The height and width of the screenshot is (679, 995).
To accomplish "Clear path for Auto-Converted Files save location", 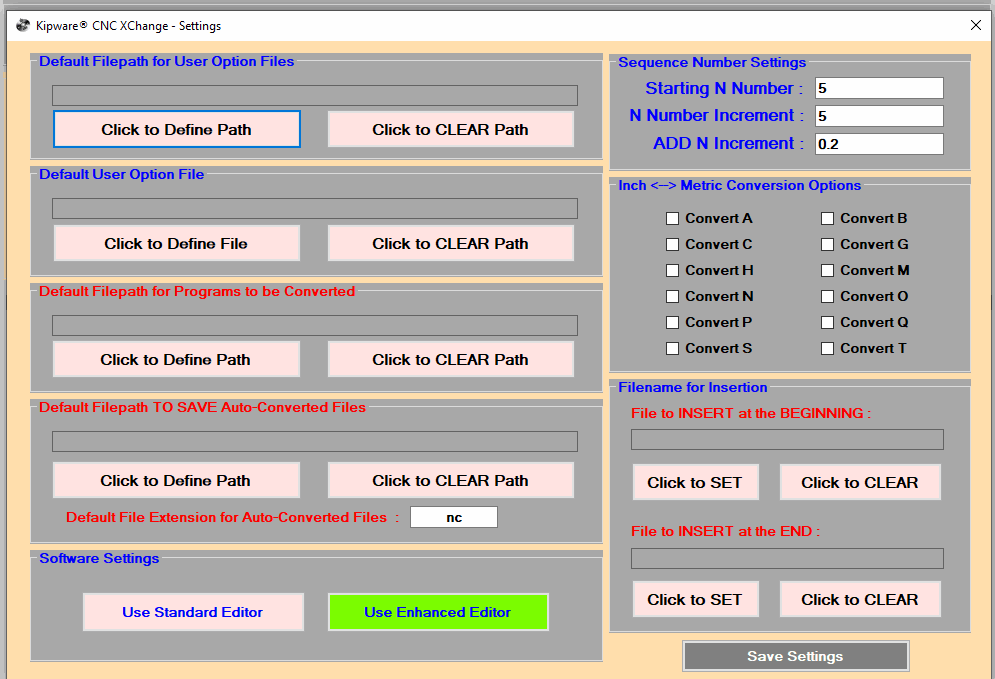I will pos(451,480).
